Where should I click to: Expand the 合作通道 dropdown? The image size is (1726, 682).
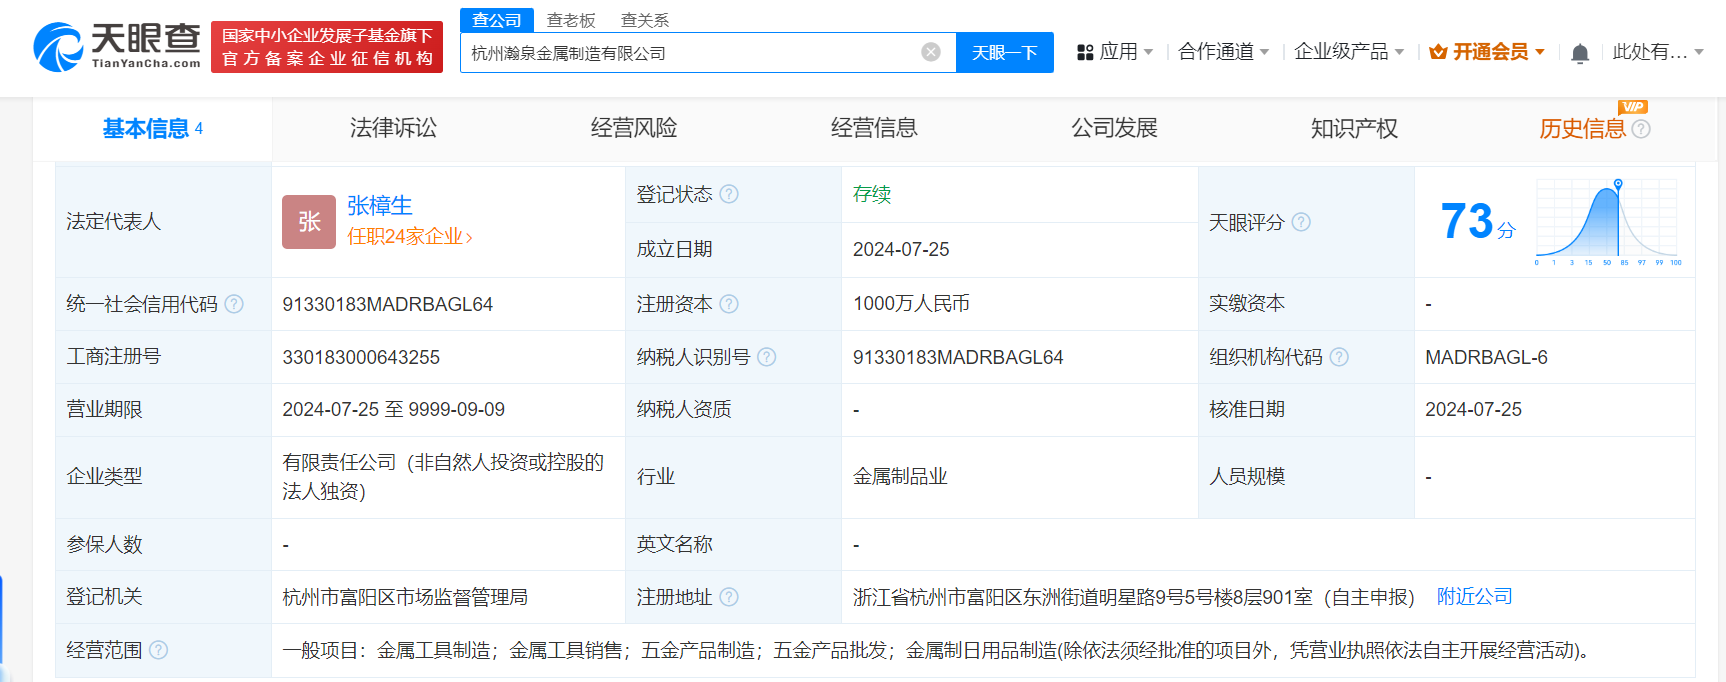(x=1223, y=52)
